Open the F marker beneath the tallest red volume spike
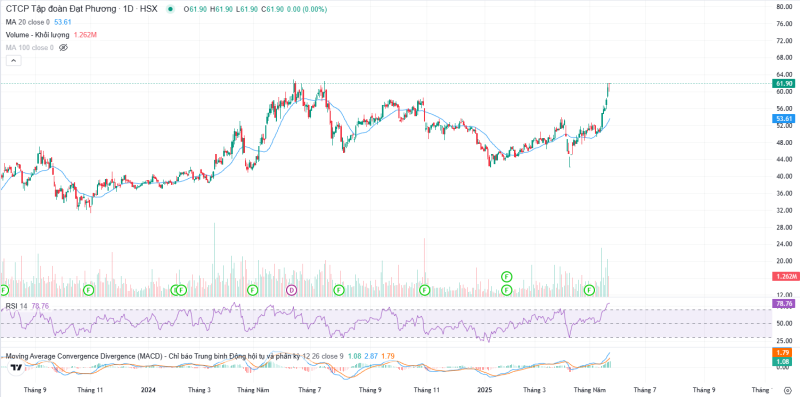This screenshot has width=800, height=397. click(x=424, y=290)
